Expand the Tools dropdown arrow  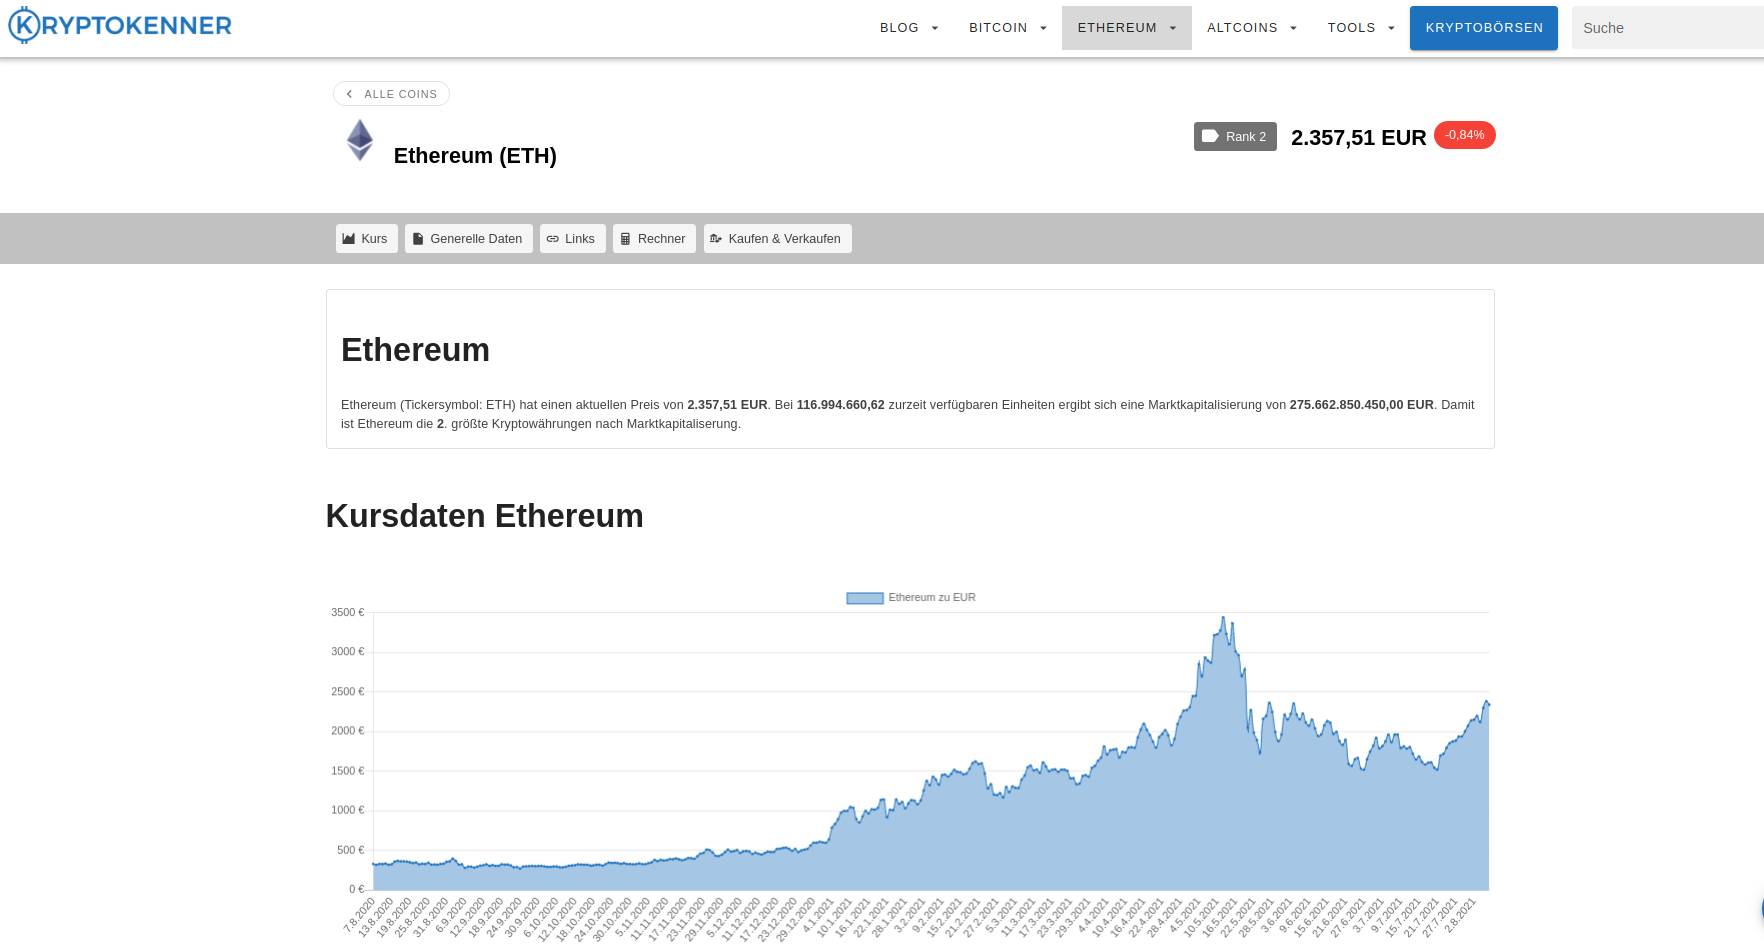click(x=1391, y=28)
